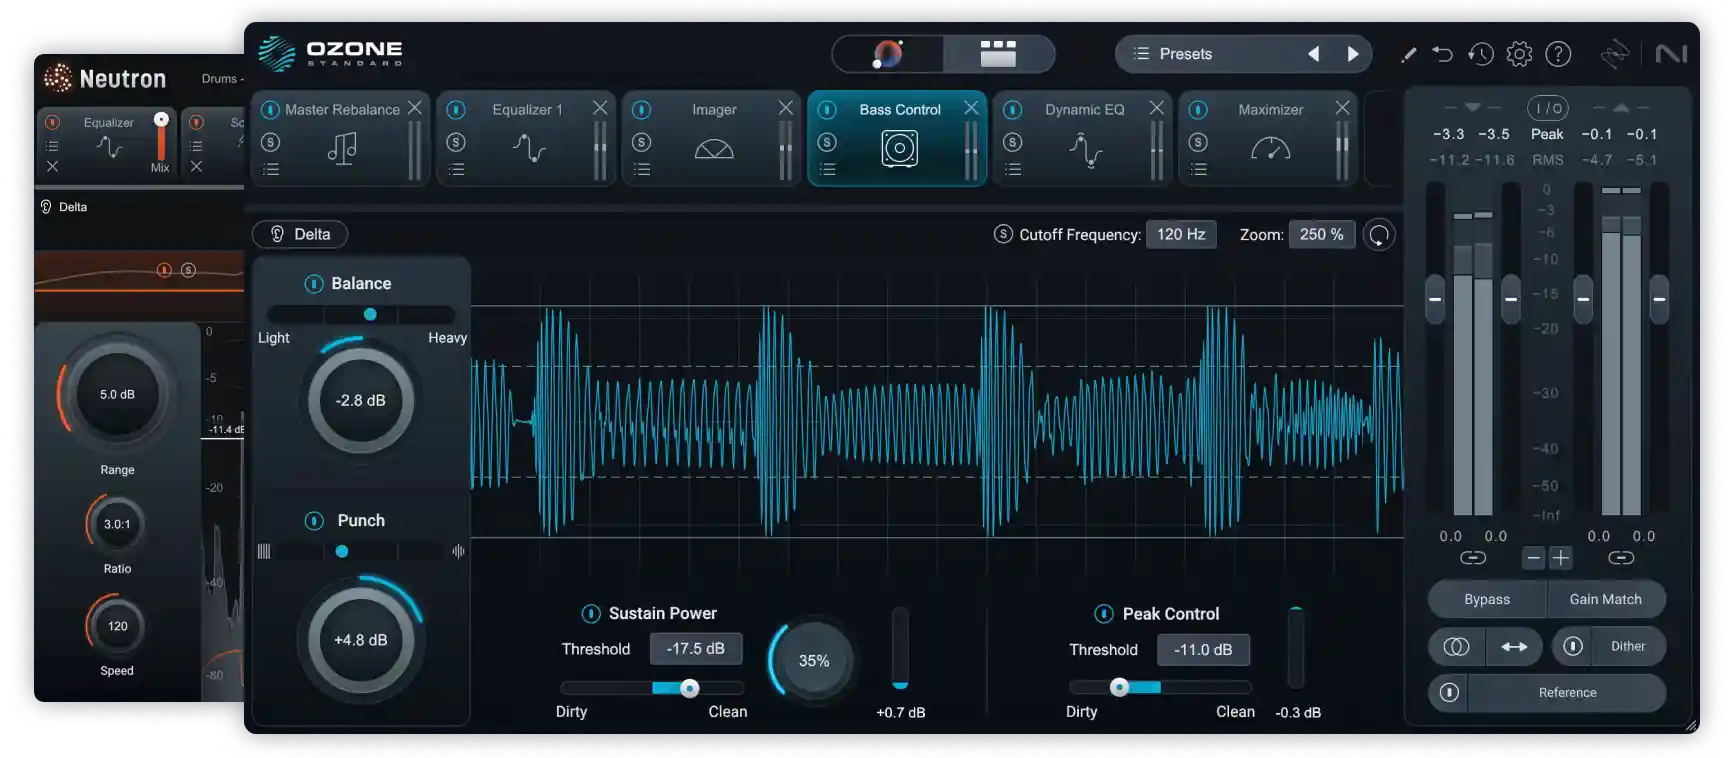Click the Cutoff Frequency 120 Hz field
Viewport: 1728px width, 758px height.
tap(1181, 234)
